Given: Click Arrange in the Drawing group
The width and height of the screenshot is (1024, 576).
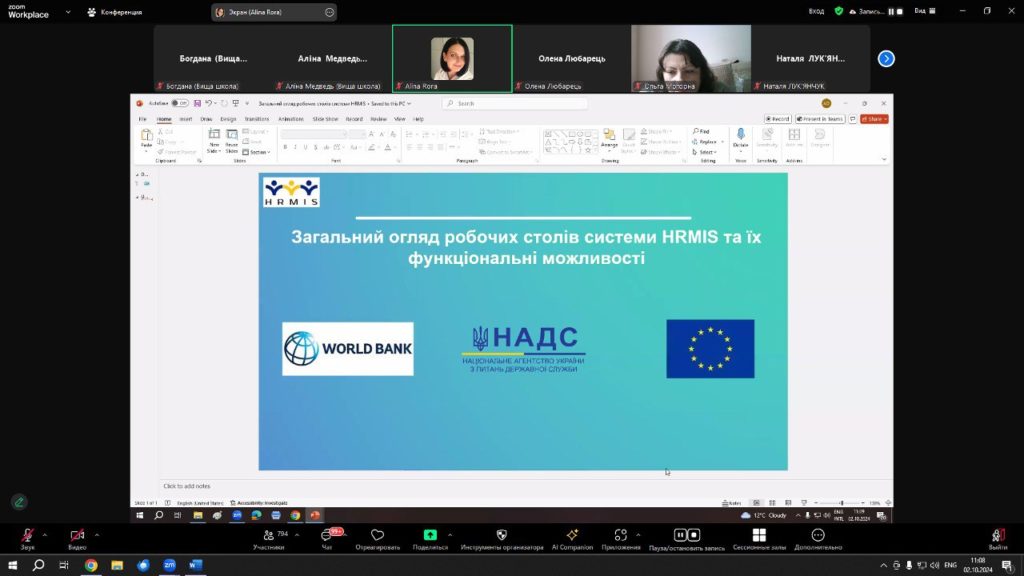Looking at the screenshot, I should [609, 138].
